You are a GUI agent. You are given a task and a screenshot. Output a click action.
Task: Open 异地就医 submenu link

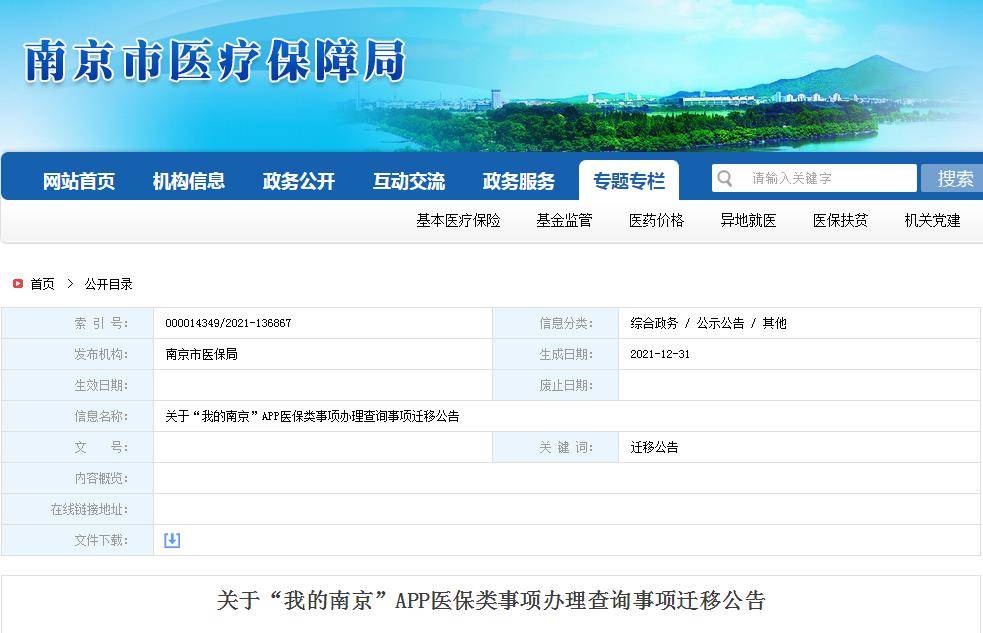tap(748, 220)
